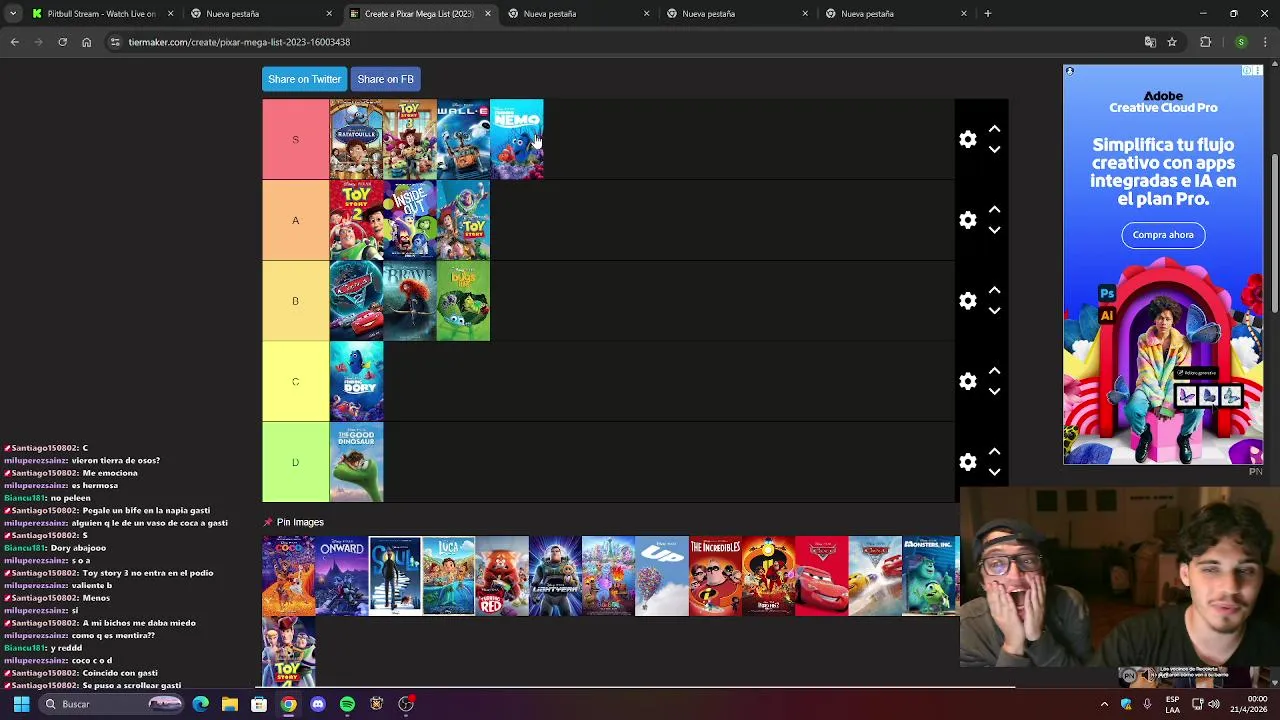Move the B tier row up
This screenshot has width=1280, height=720.
(994, 290)
